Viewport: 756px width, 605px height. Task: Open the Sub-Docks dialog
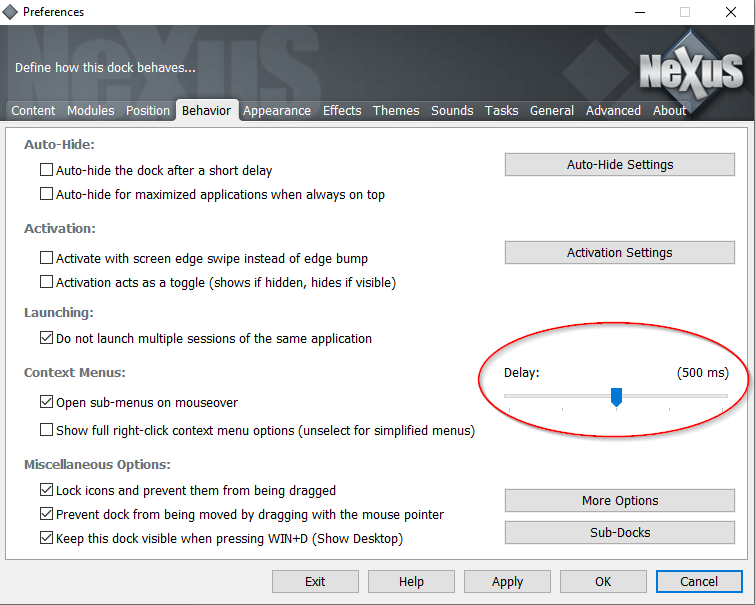point(620,533)
